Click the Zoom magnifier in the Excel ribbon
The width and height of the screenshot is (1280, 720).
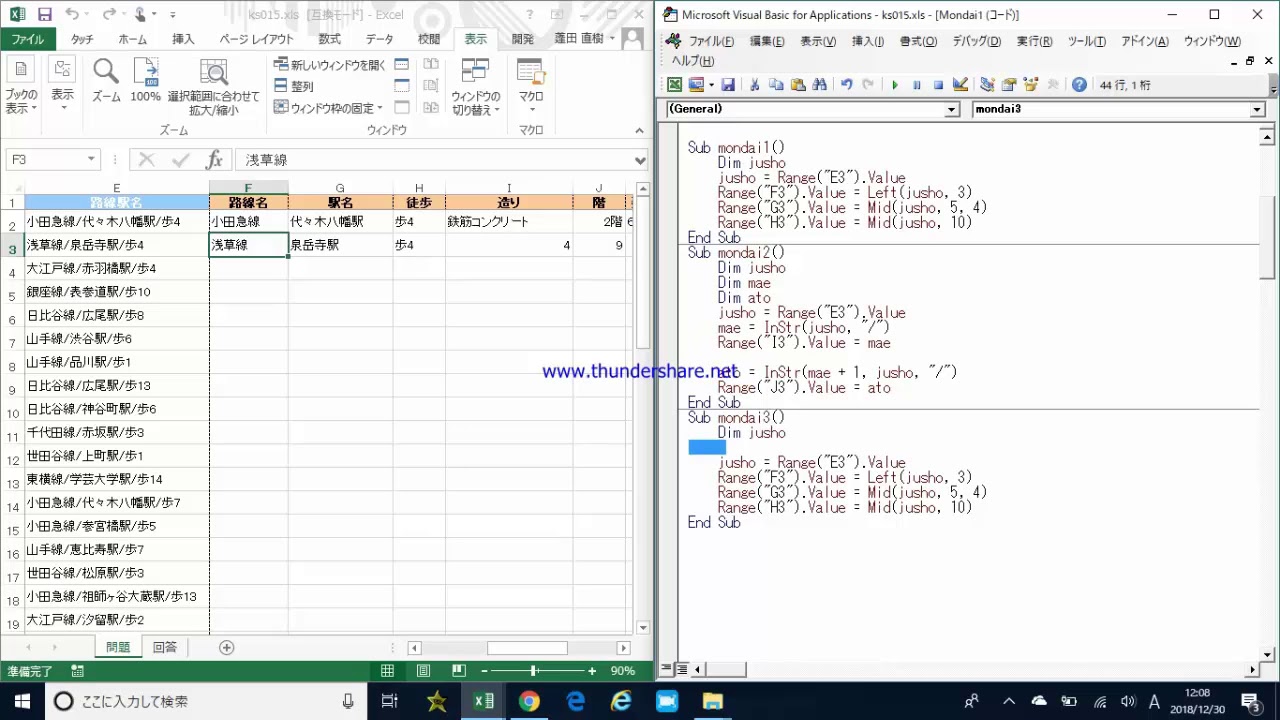click(106, 78)
